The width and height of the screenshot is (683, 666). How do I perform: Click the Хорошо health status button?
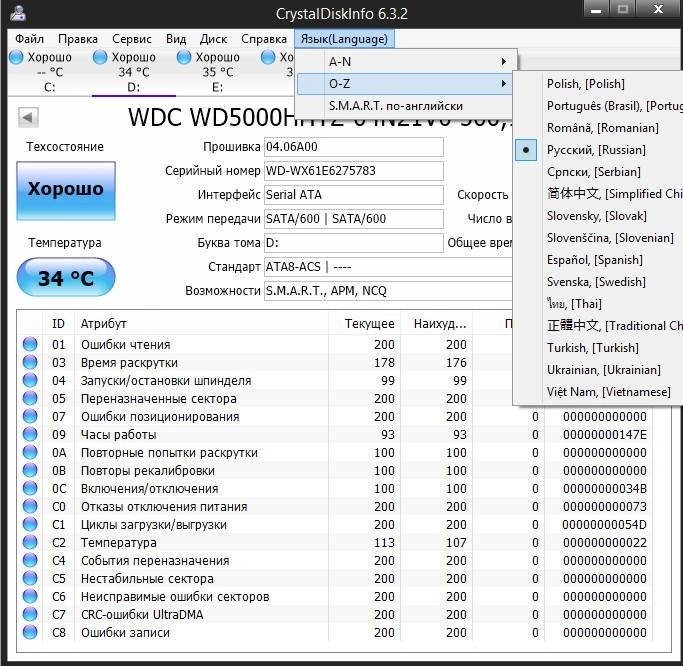click(x=66, y=190)
